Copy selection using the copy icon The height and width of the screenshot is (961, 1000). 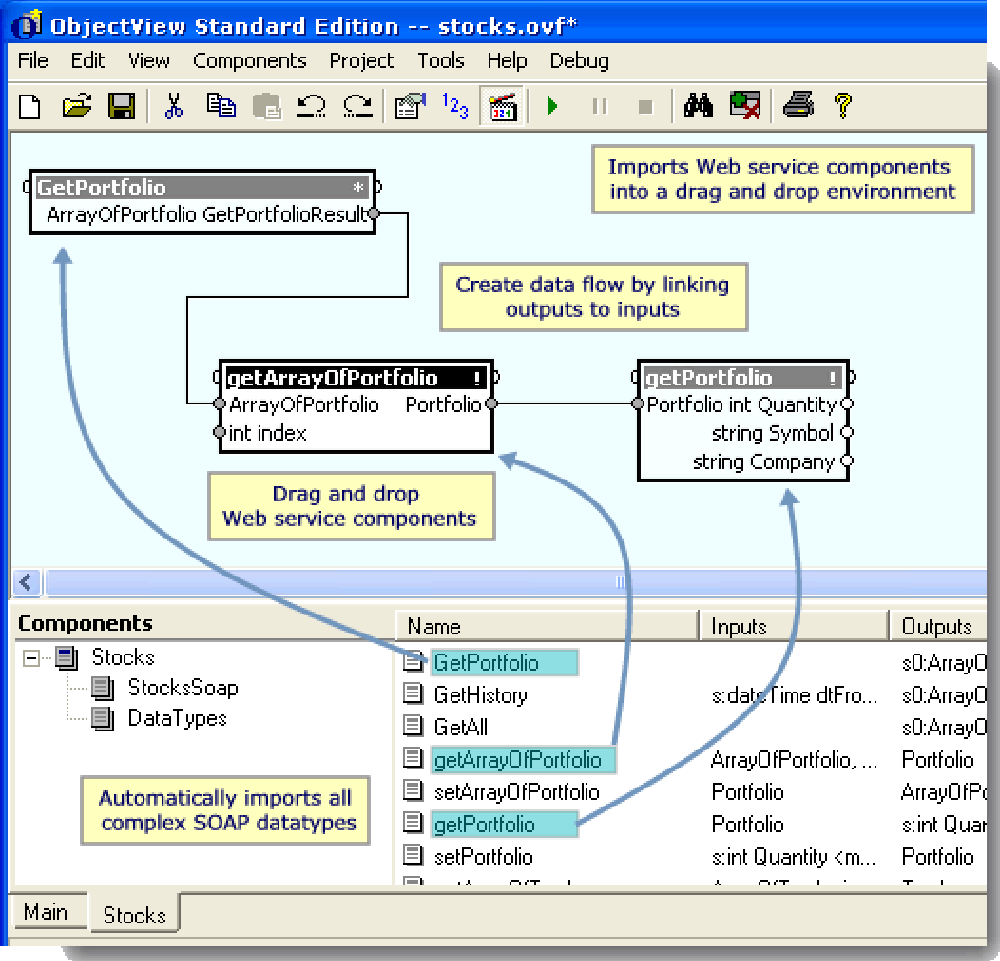click(221, 106)
